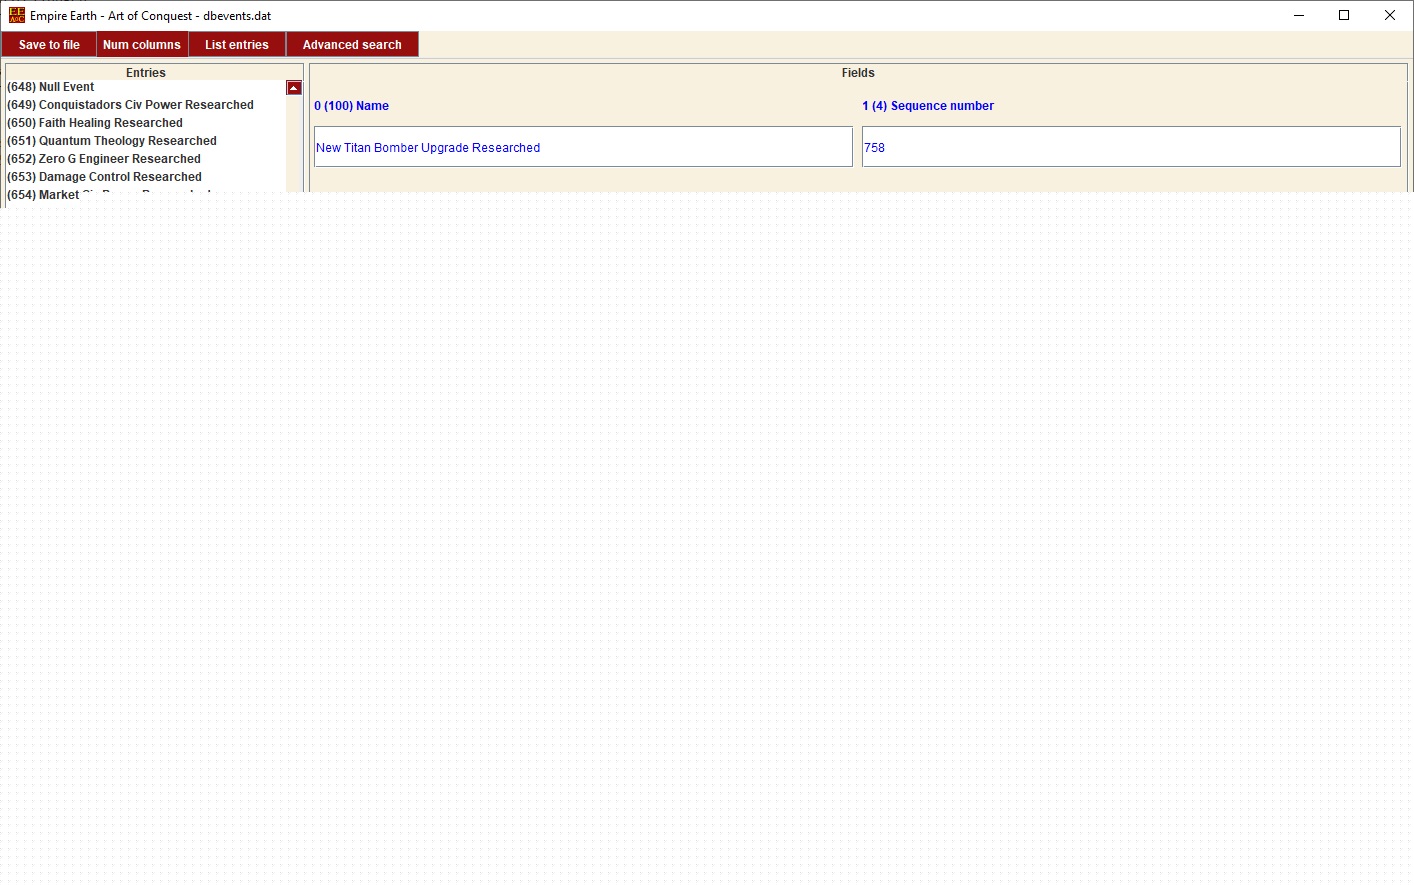Minimize the dbevents.dat window
The width and height of the screenshot is (1414, 885).
pyautogui.click(x=1299, y=15)
